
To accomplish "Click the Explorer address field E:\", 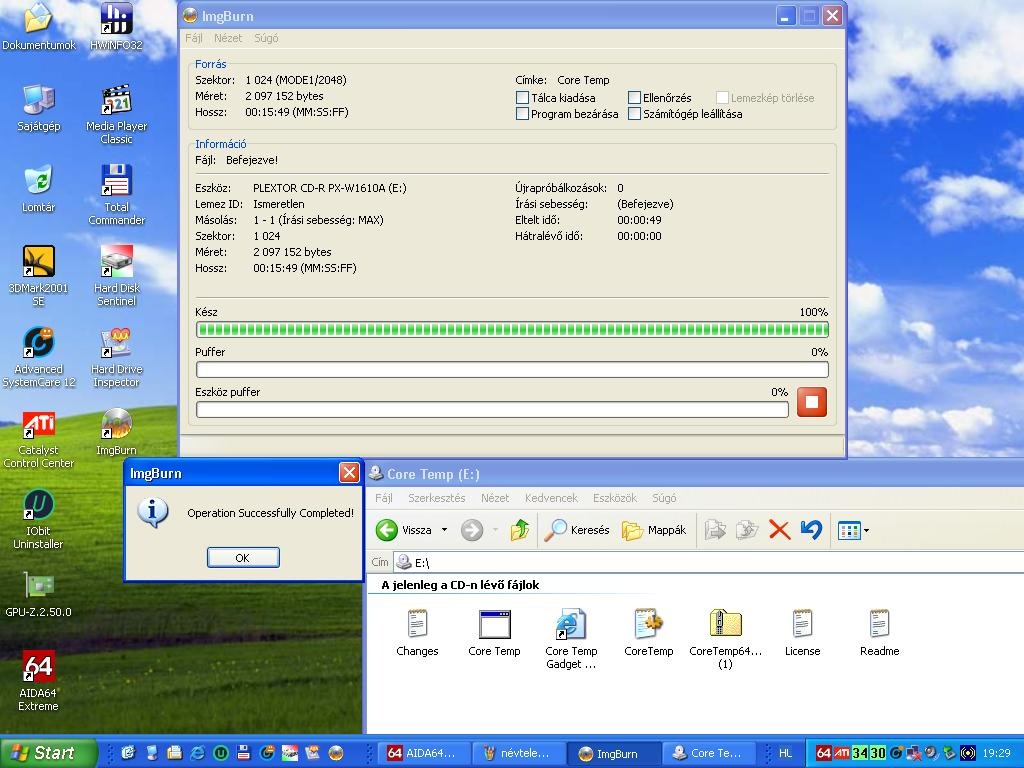I will (x=709, y=562).
